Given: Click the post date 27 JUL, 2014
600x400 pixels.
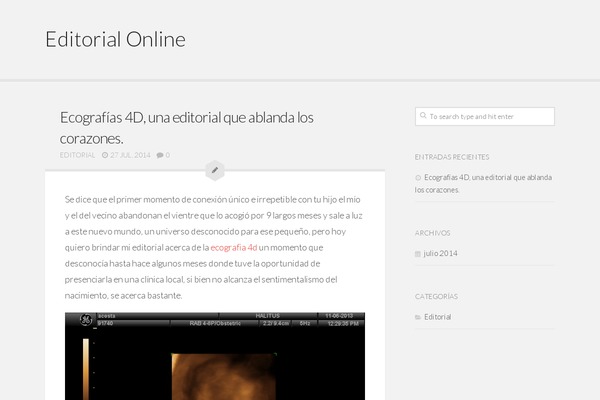Looking at the screenshot, I should (130, 155).
